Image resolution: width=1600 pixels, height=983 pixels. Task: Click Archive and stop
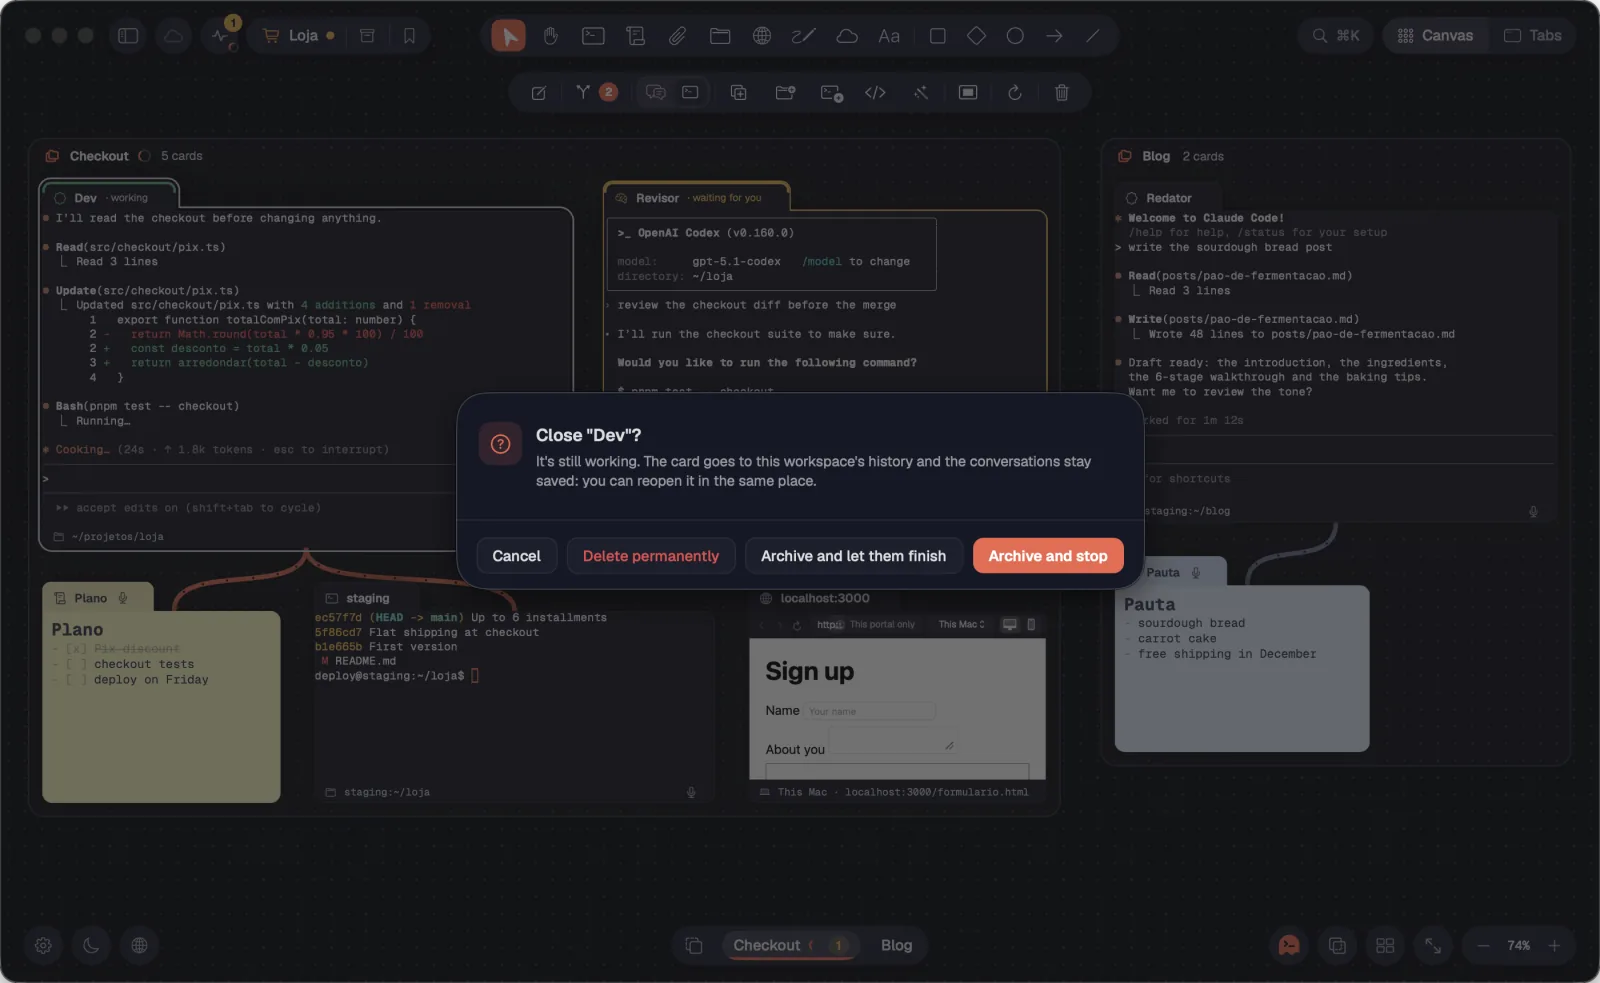(x=1048, y=556)
